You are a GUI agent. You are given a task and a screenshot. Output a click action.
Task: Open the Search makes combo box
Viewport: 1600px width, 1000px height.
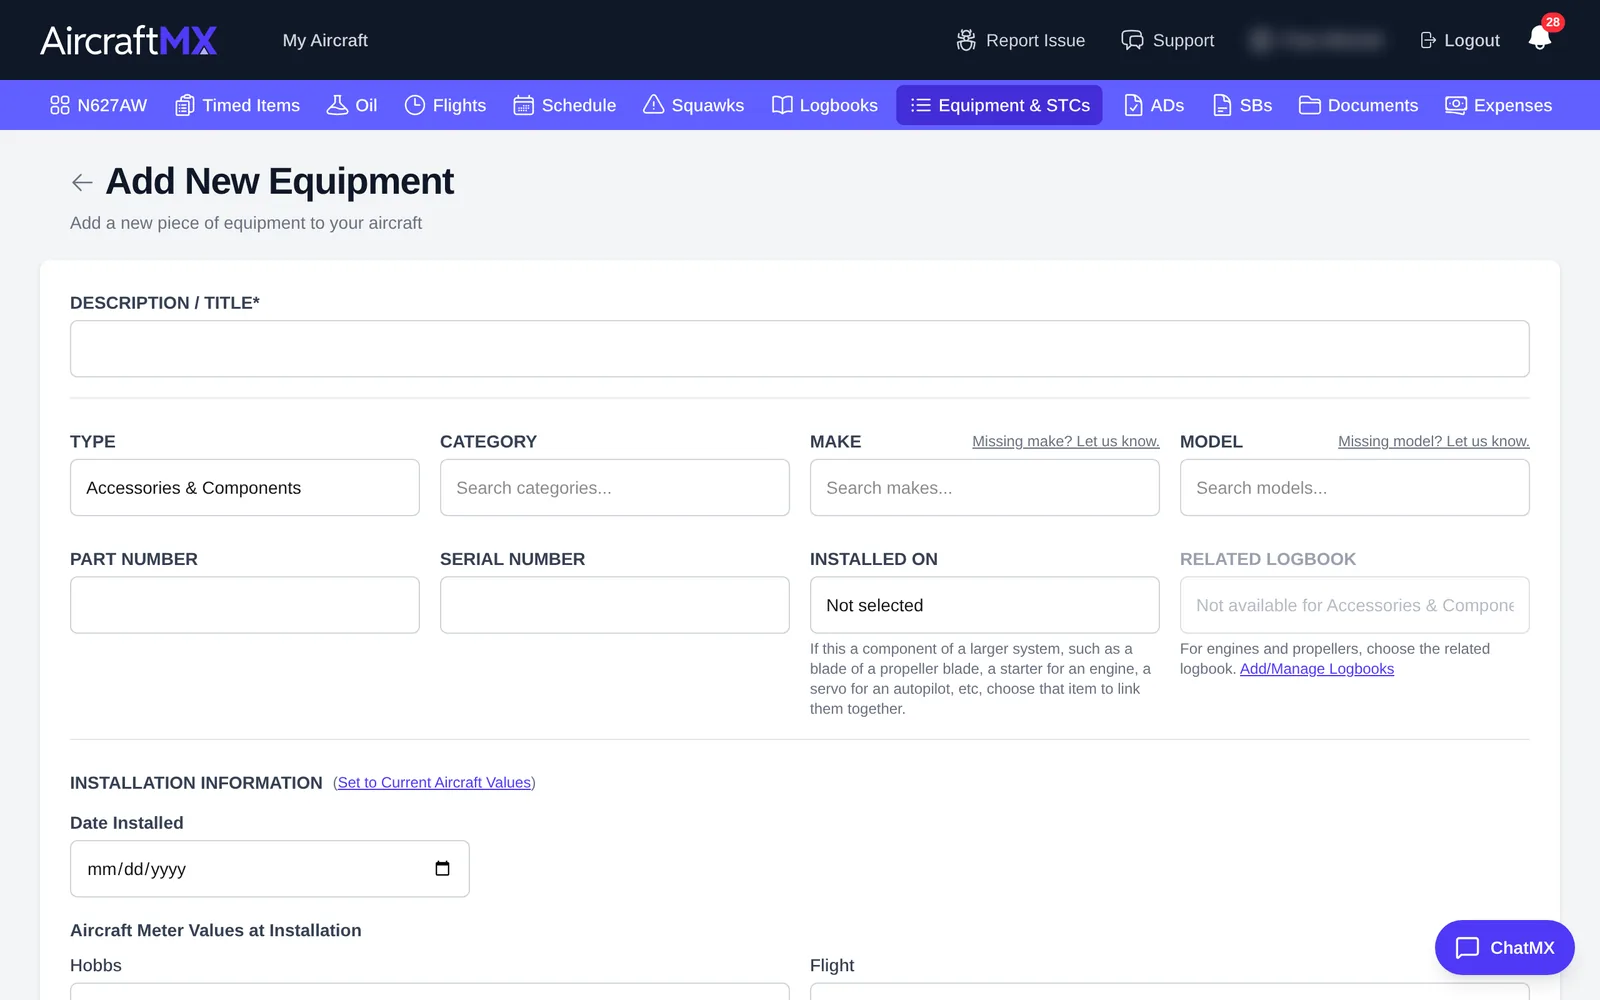click(x=985, y=487)
